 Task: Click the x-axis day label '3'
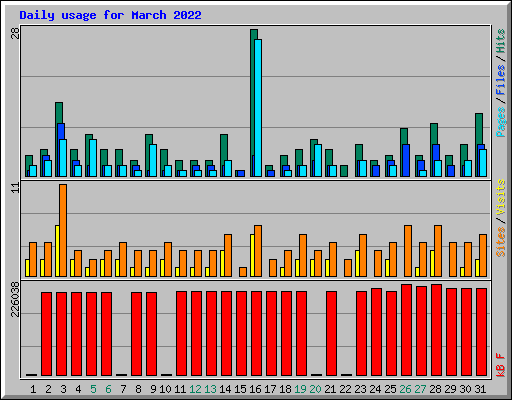63,389
